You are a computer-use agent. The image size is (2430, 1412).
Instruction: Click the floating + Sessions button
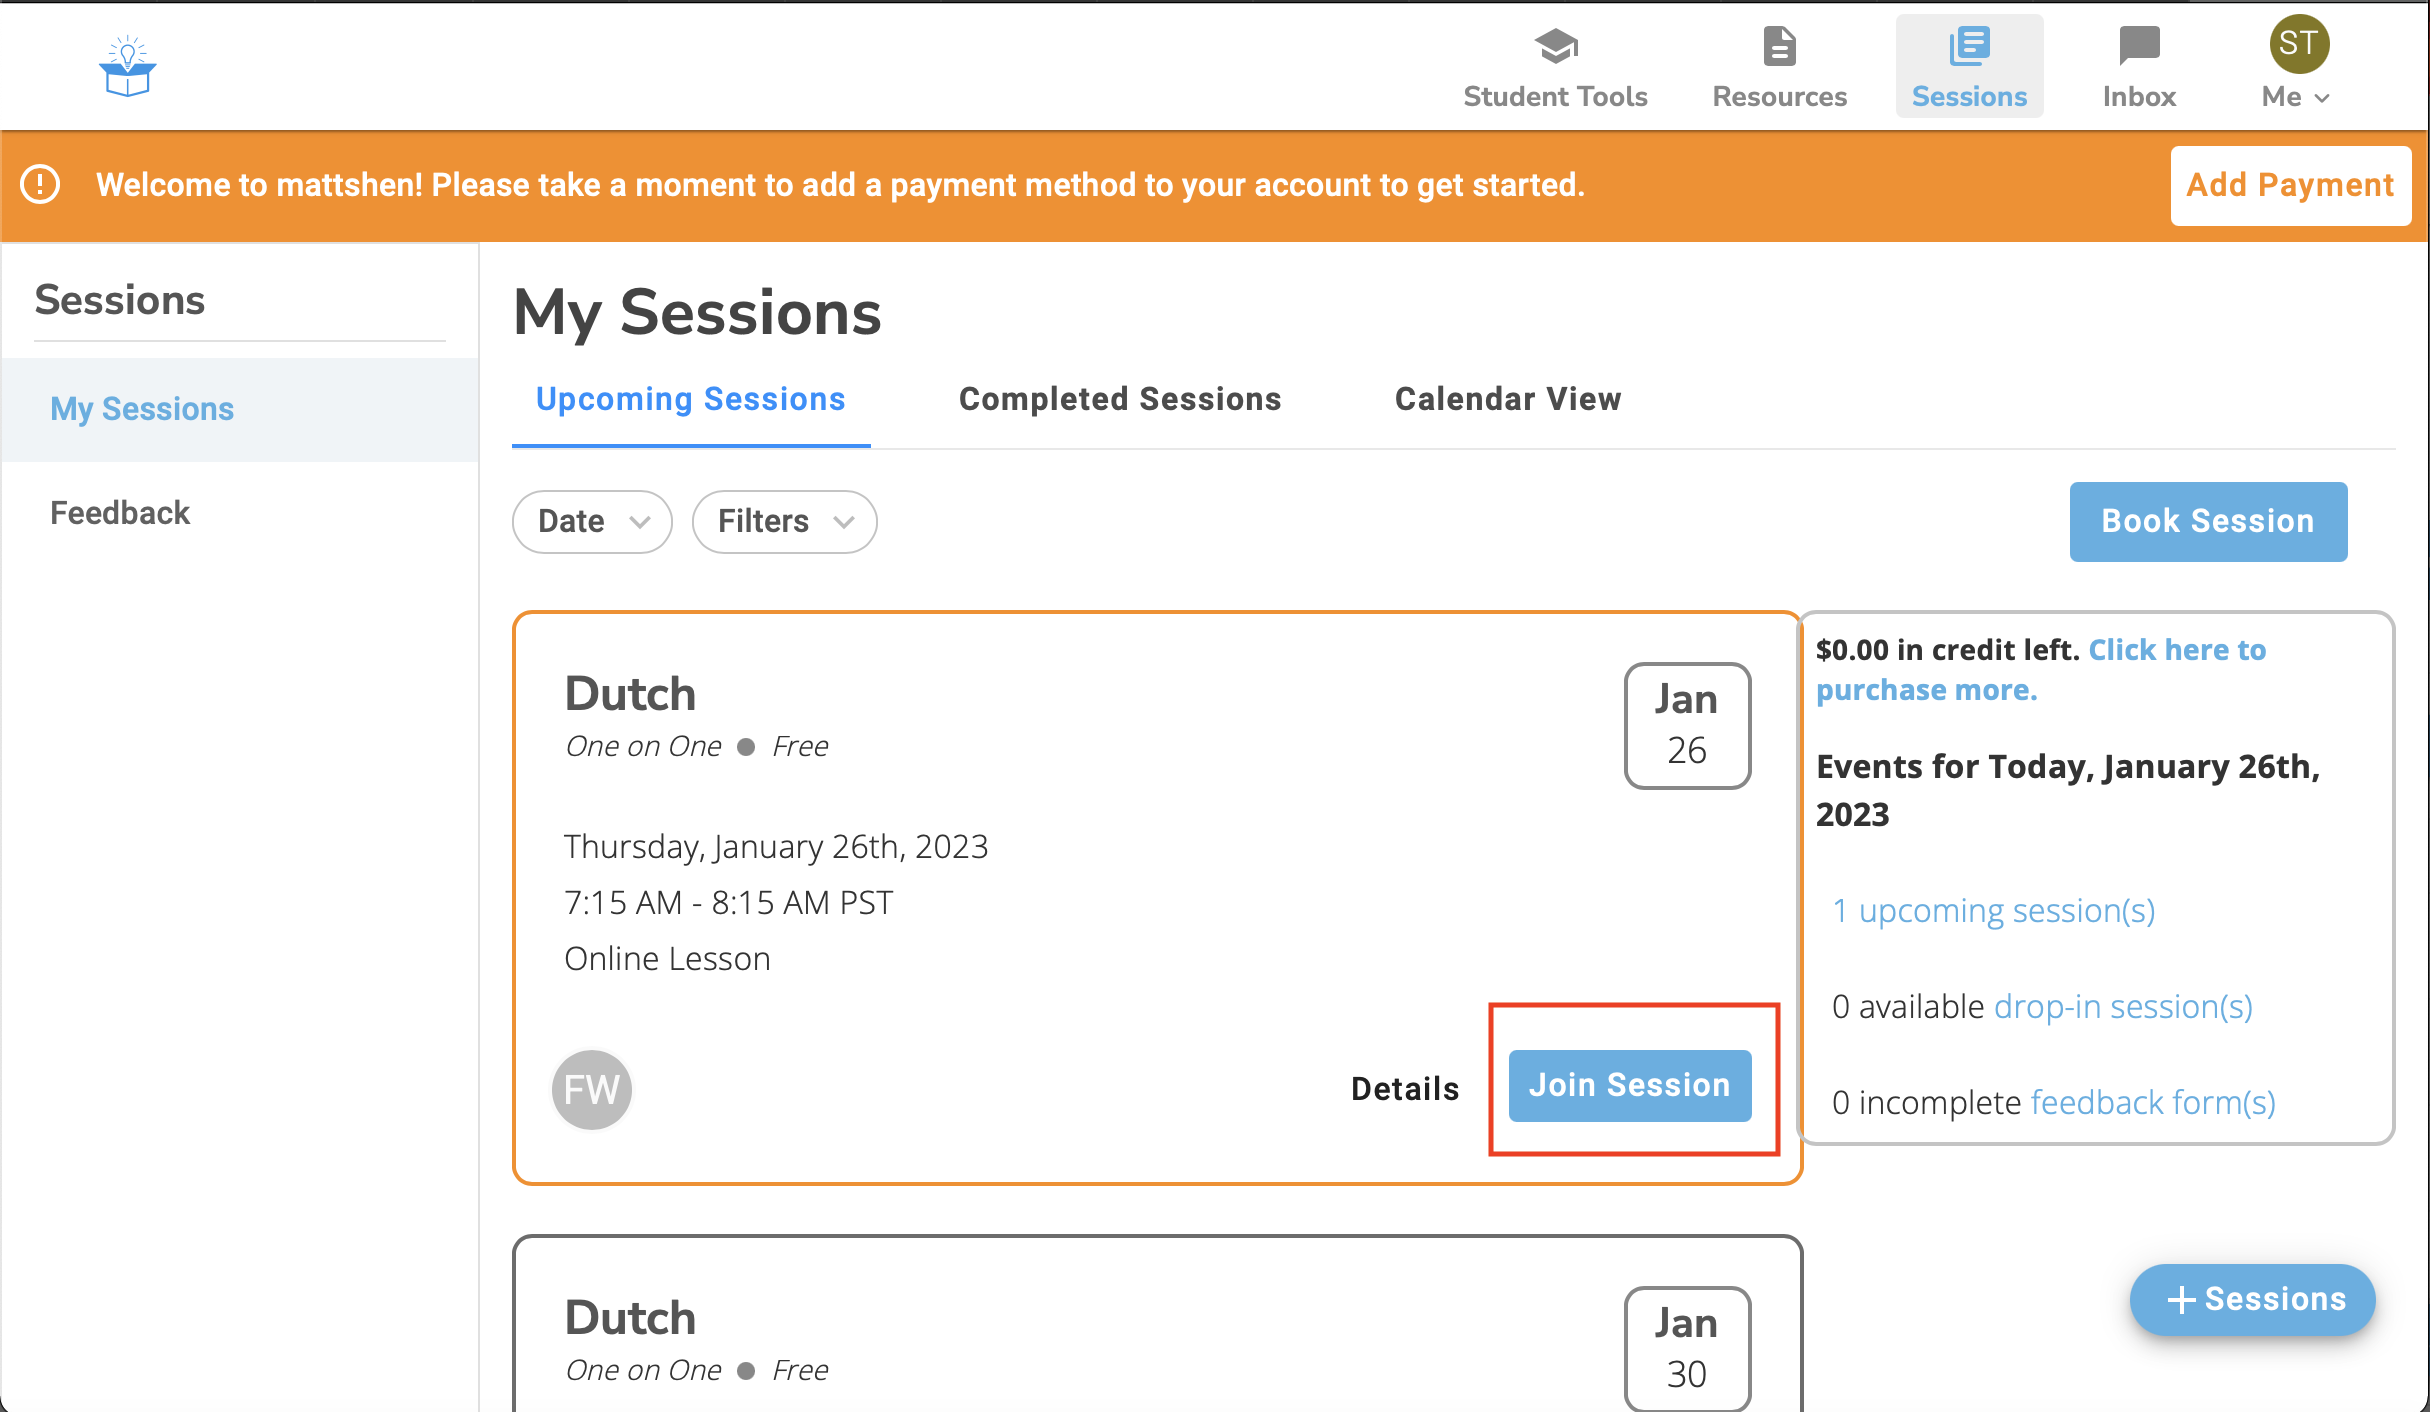coord(2253,1299)
